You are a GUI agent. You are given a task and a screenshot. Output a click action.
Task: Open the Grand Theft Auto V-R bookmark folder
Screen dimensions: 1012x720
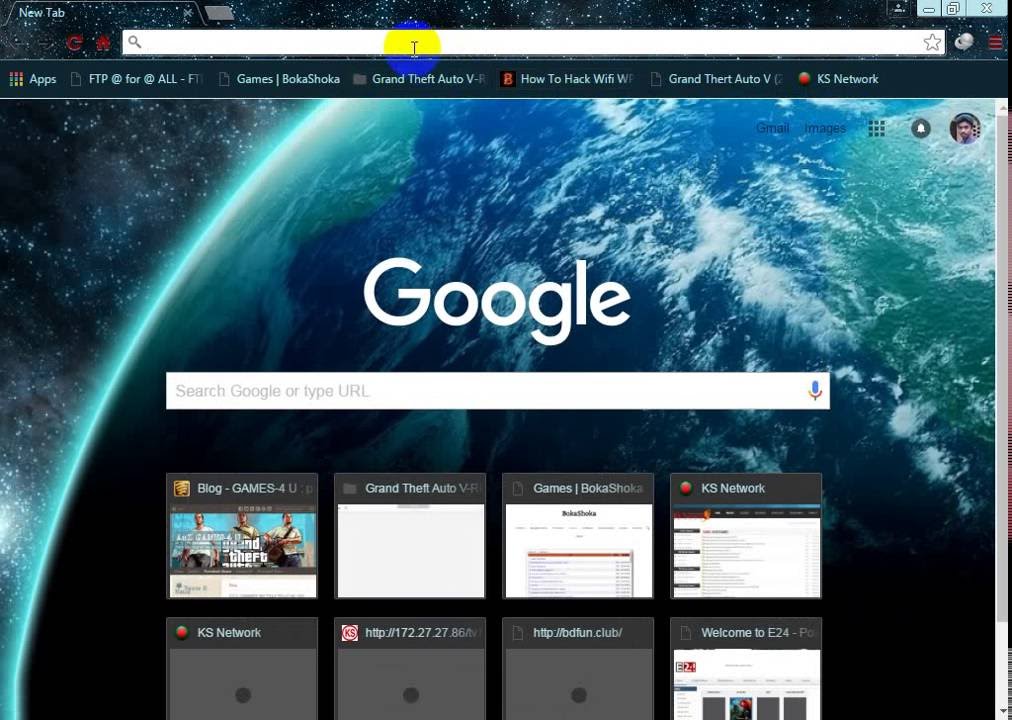(419, 79)
